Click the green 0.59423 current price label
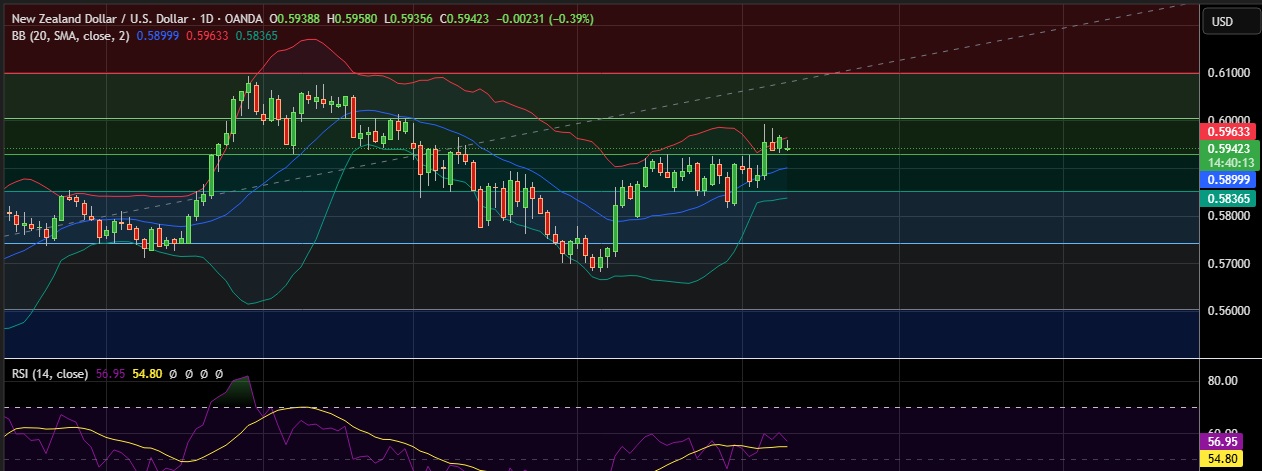Screen dimensions: 1262x471 (1229, 149)
